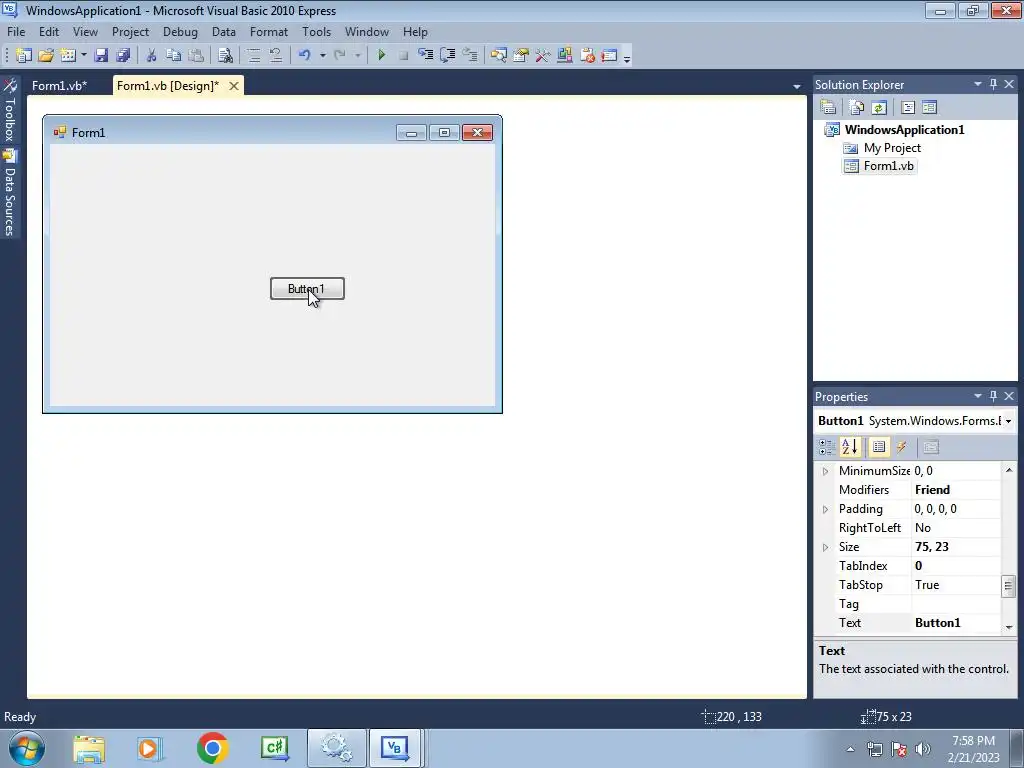
Task: Expand the MinimumSize property
Action: pyautogui.click(x=825, y=472)
